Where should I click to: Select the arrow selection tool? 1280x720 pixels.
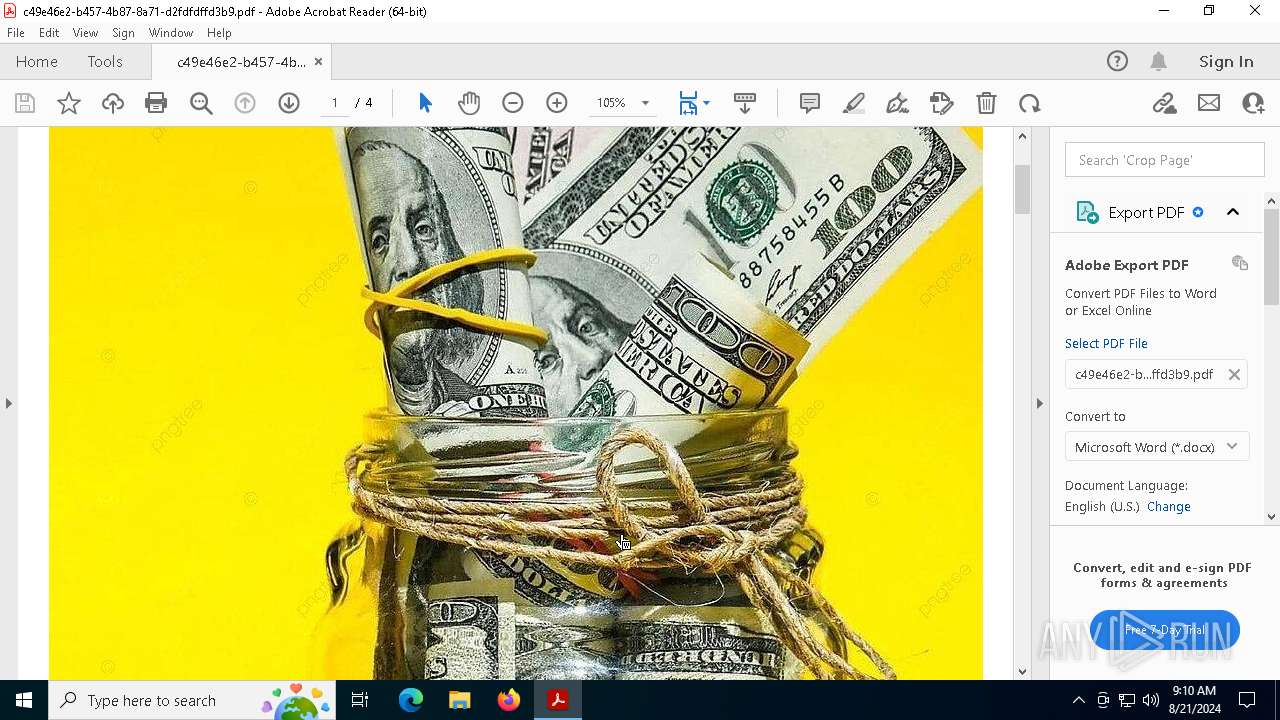(425, 103)
